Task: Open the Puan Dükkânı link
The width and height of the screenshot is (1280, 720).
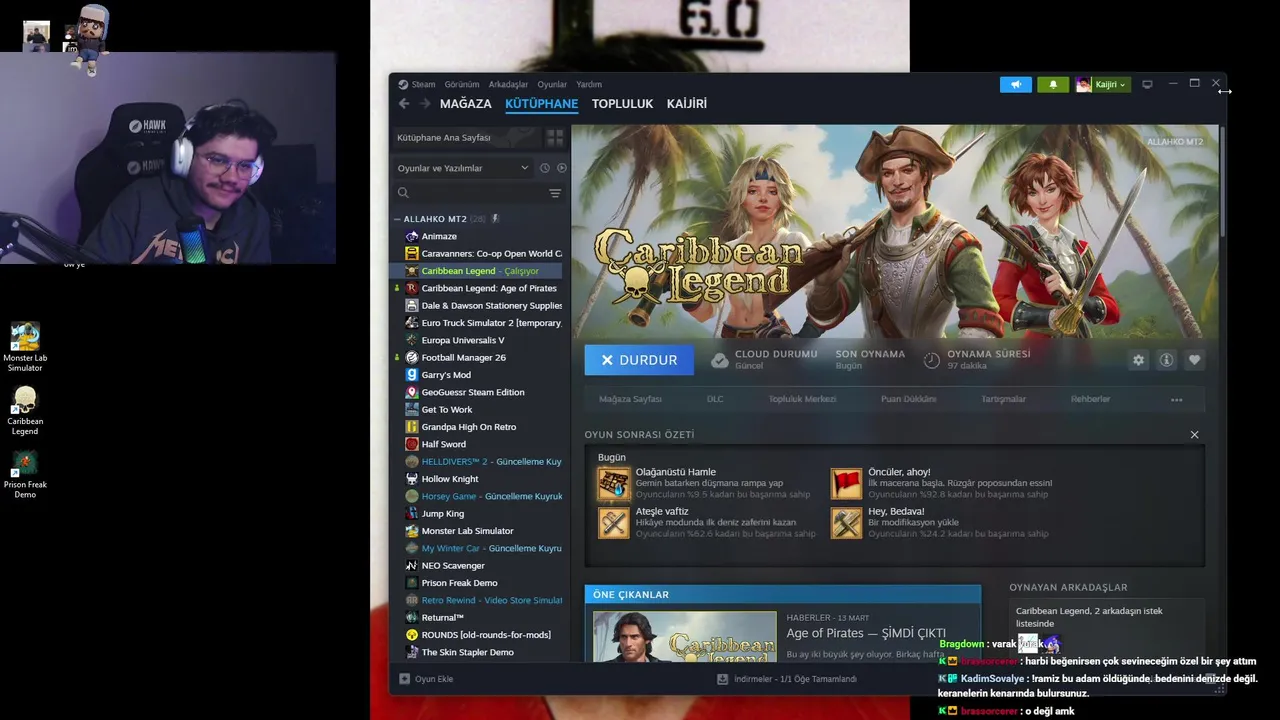Action: pos(908,399)
